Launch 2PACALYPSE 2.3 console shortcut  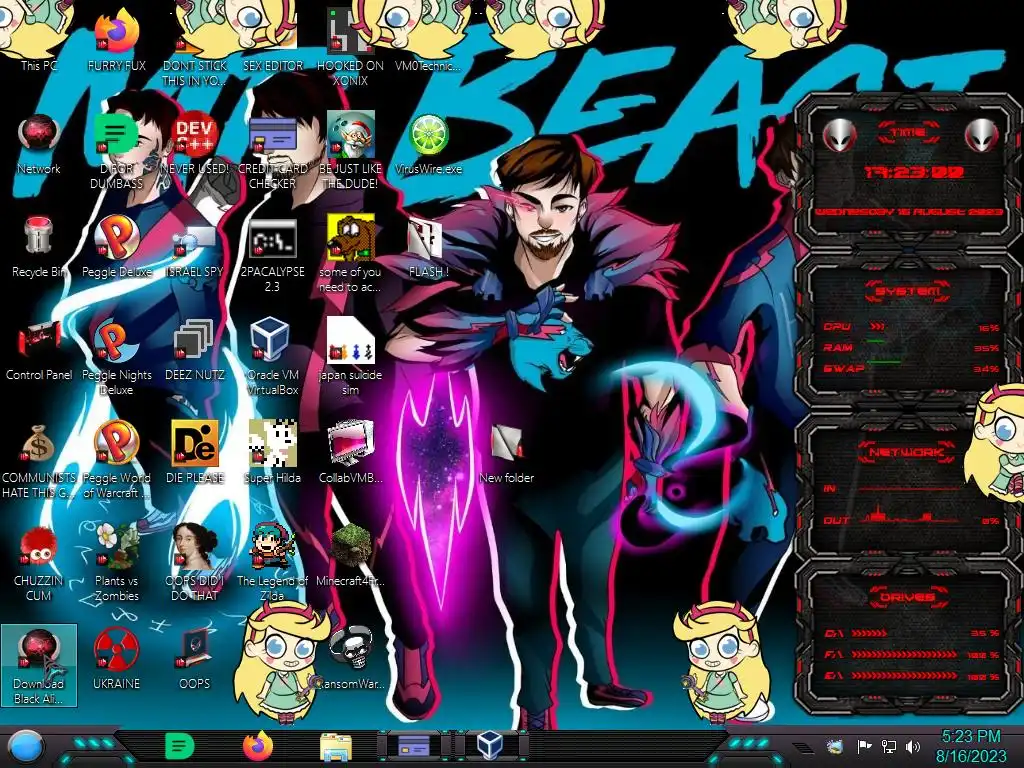(272, 255)
